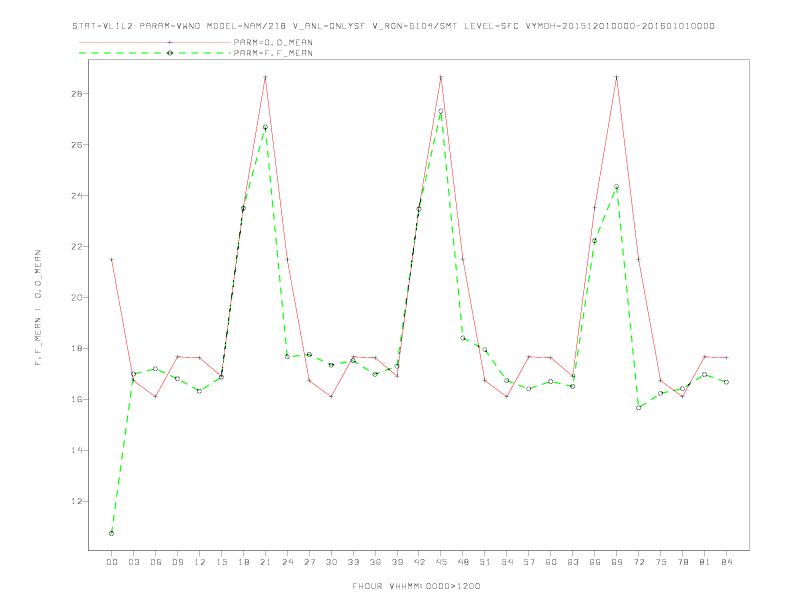
Task: Select green F.F_MEAN marker at forecast hour 00
Action: pos(112,533)
